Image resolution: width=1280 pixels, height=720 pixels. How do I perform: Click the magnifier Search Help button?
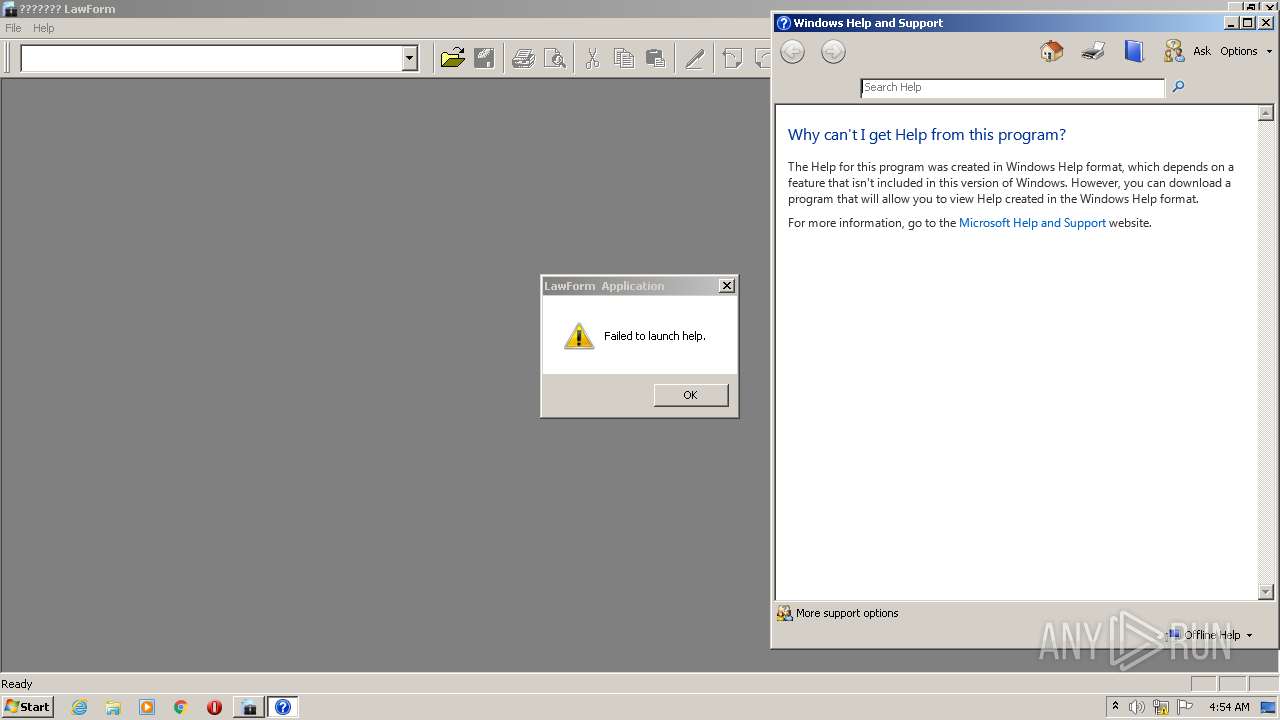click(x=1178, y=87)
